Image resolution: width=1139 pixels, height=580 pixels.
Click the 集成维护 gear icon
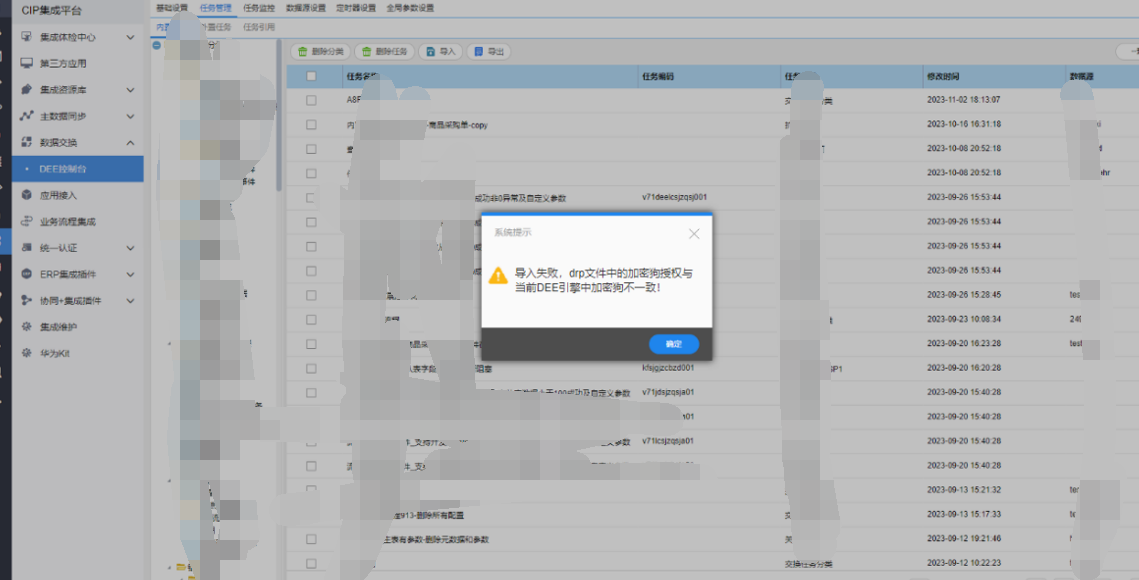point(27,326)
